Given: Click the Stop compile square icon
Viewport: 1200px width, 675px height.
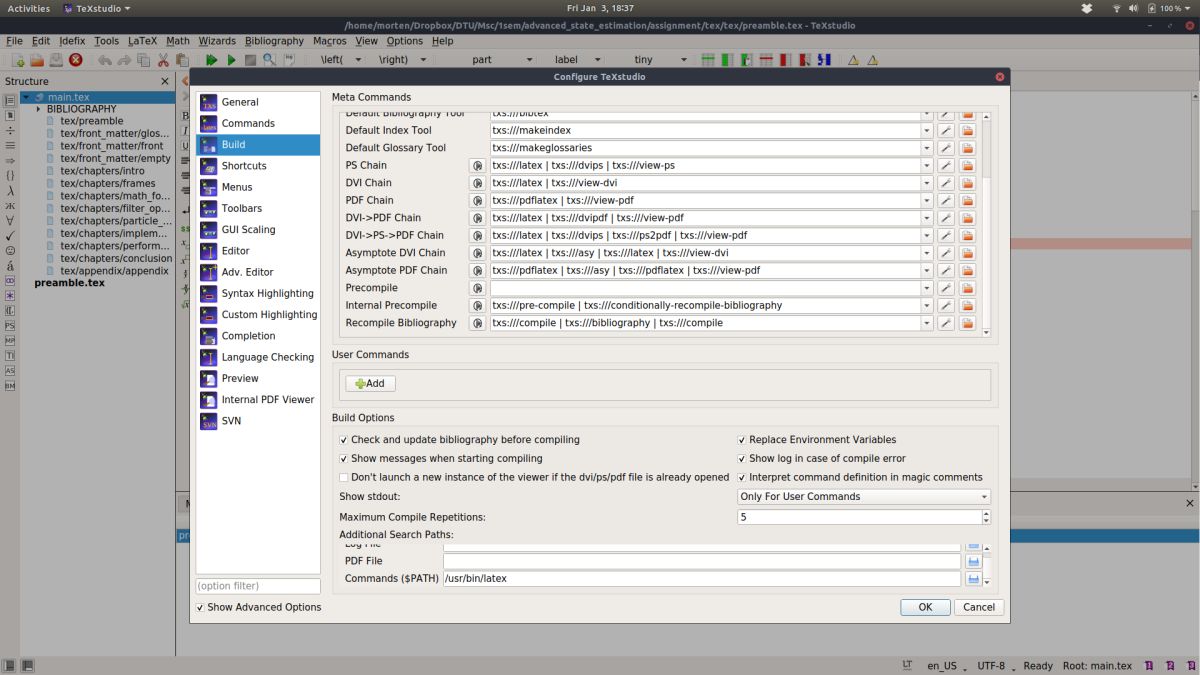Looking at the screenshot, I should (250, 60).
